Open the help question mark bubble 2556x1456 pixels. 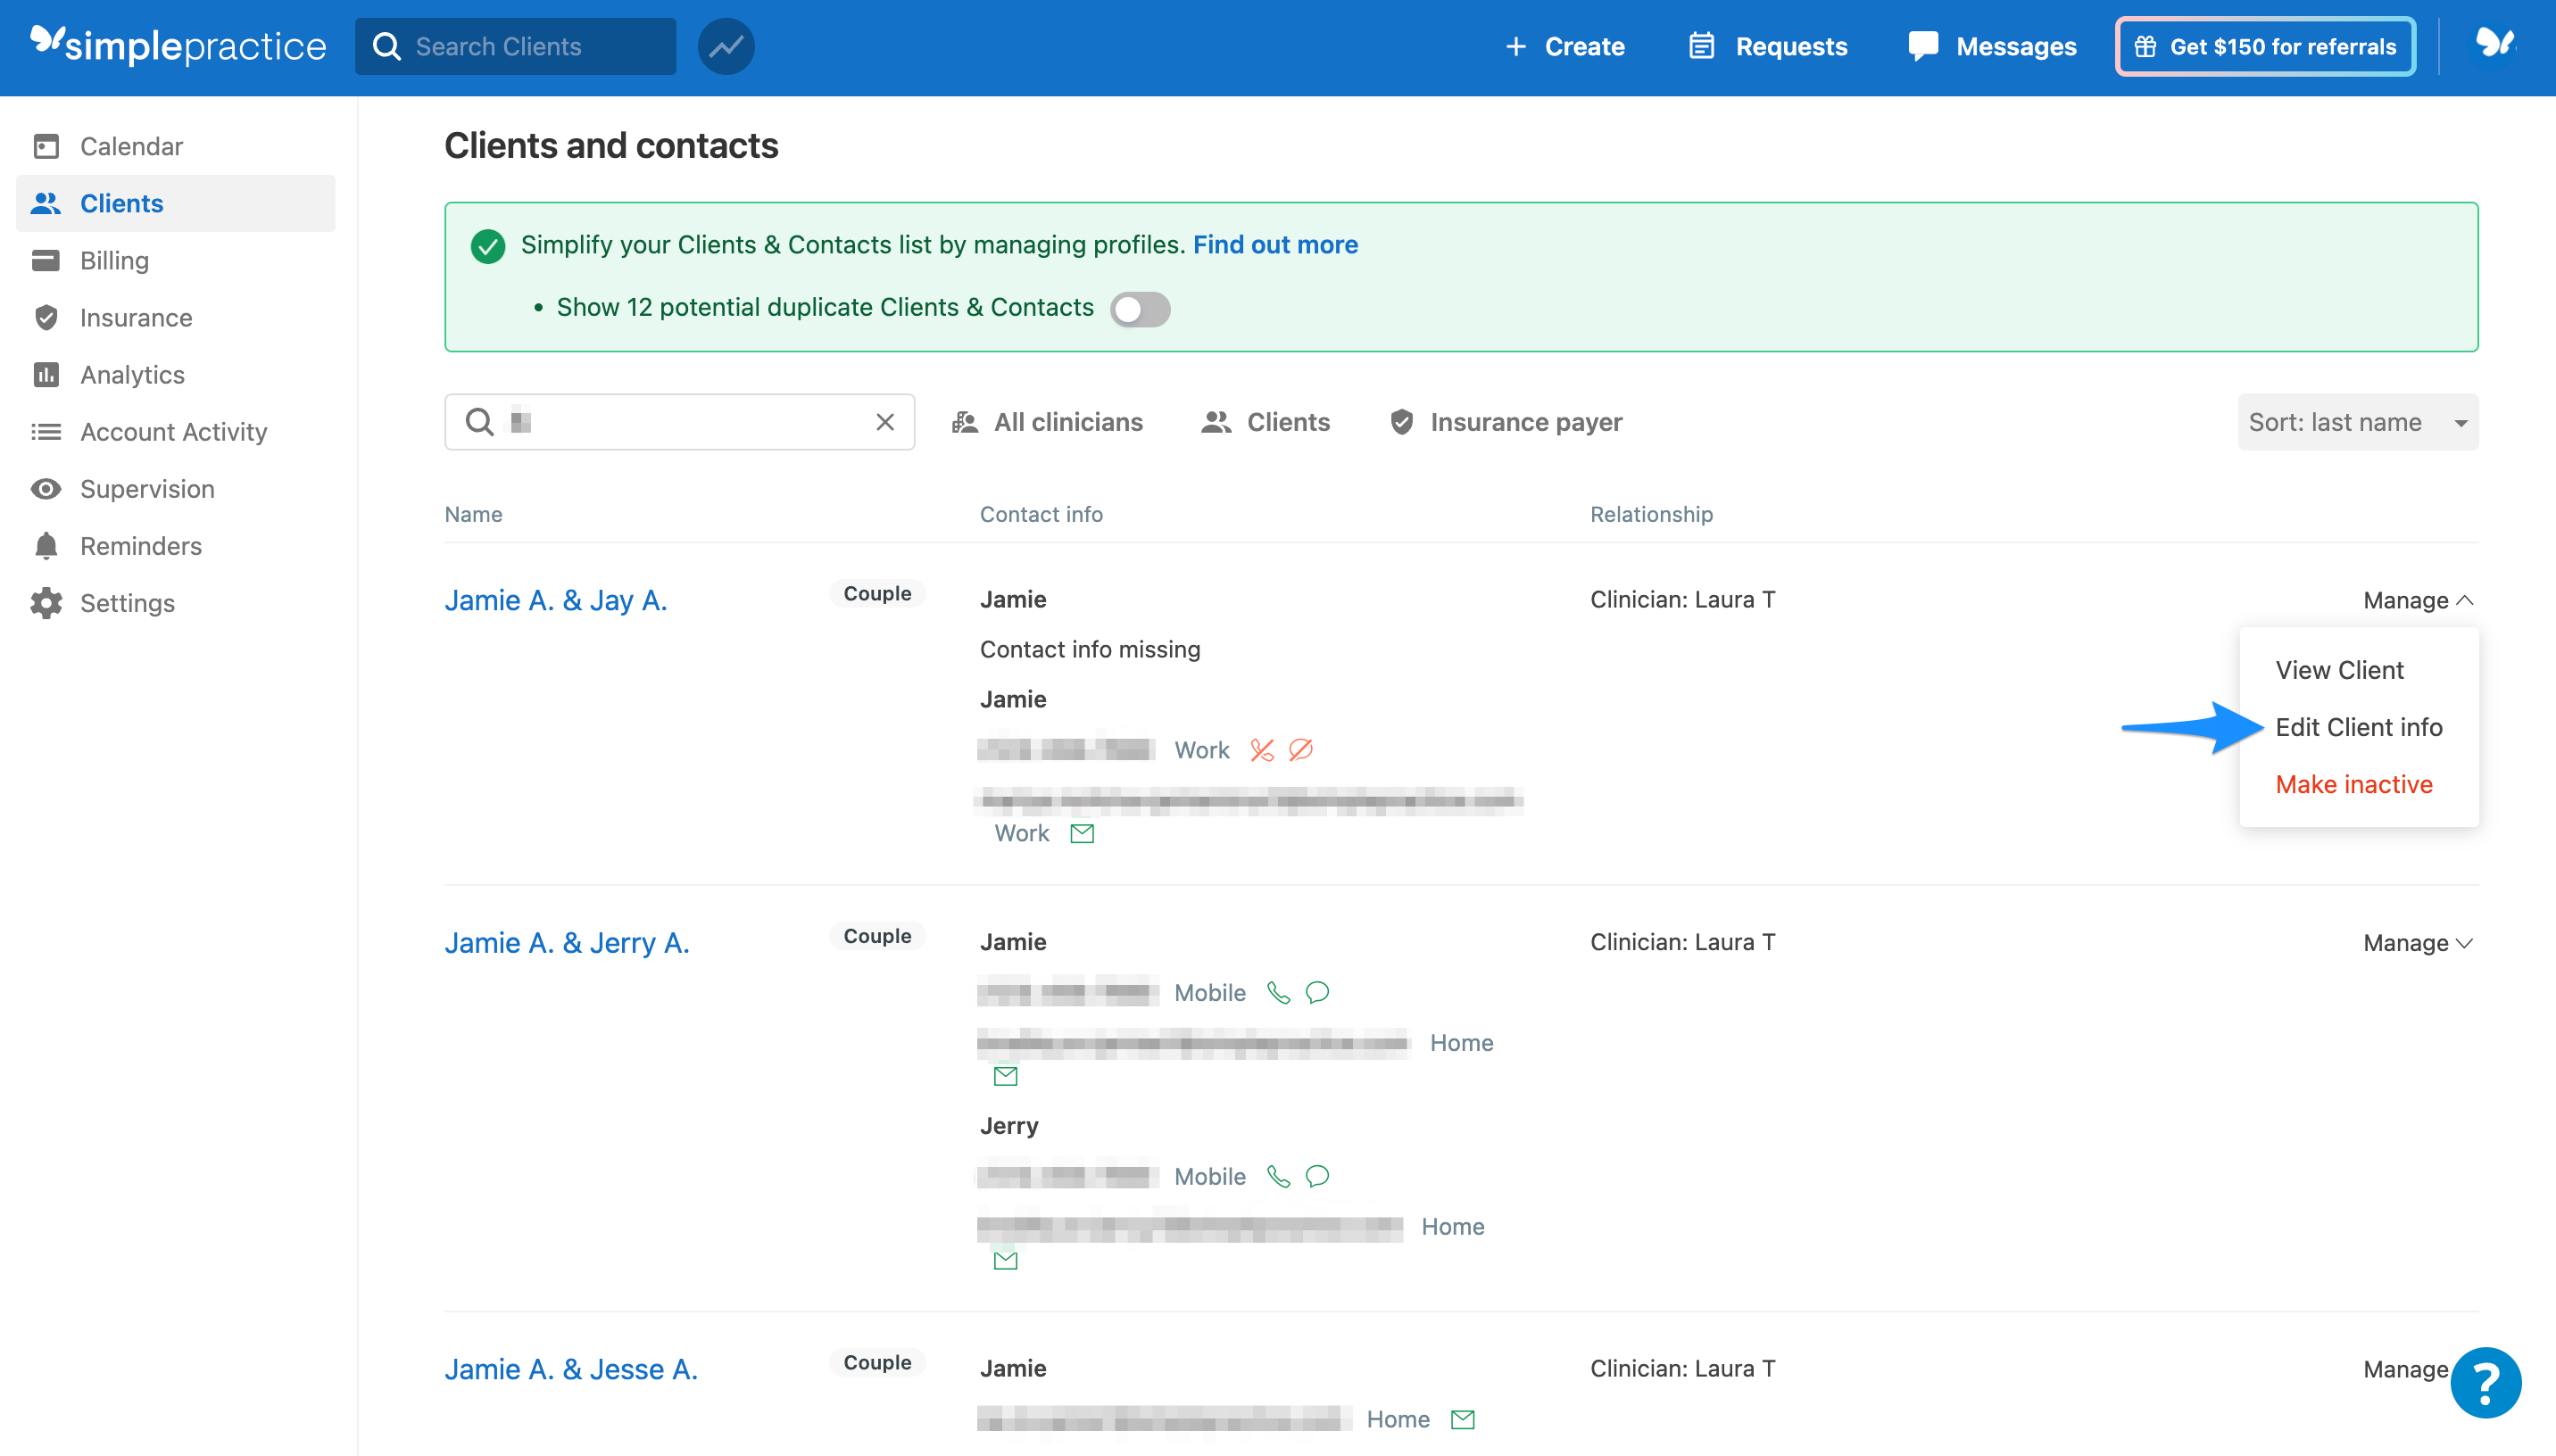point(2485,1382)
